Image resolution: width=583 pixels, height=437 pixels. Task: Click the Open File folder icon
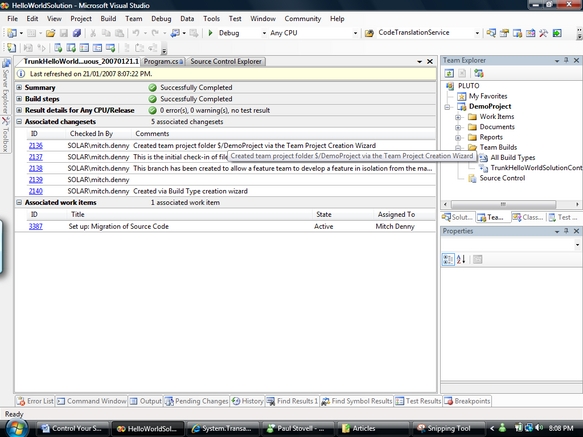click(x=51, y=33)
